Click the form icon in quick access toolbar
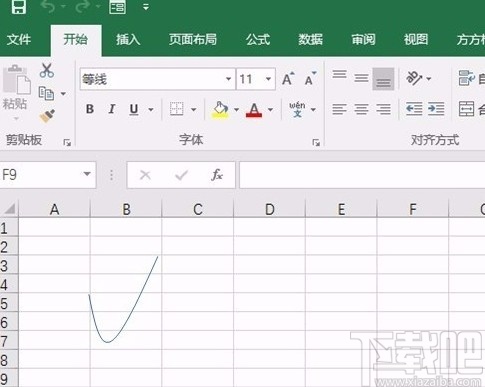Viewport: 485px width, 387px height. (x=117, y=7)
